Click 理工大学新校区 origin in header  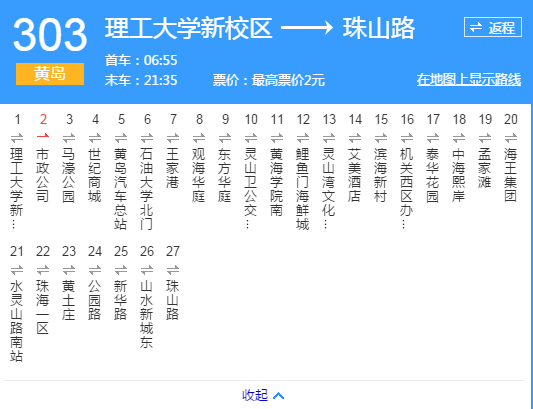(189, 28)
